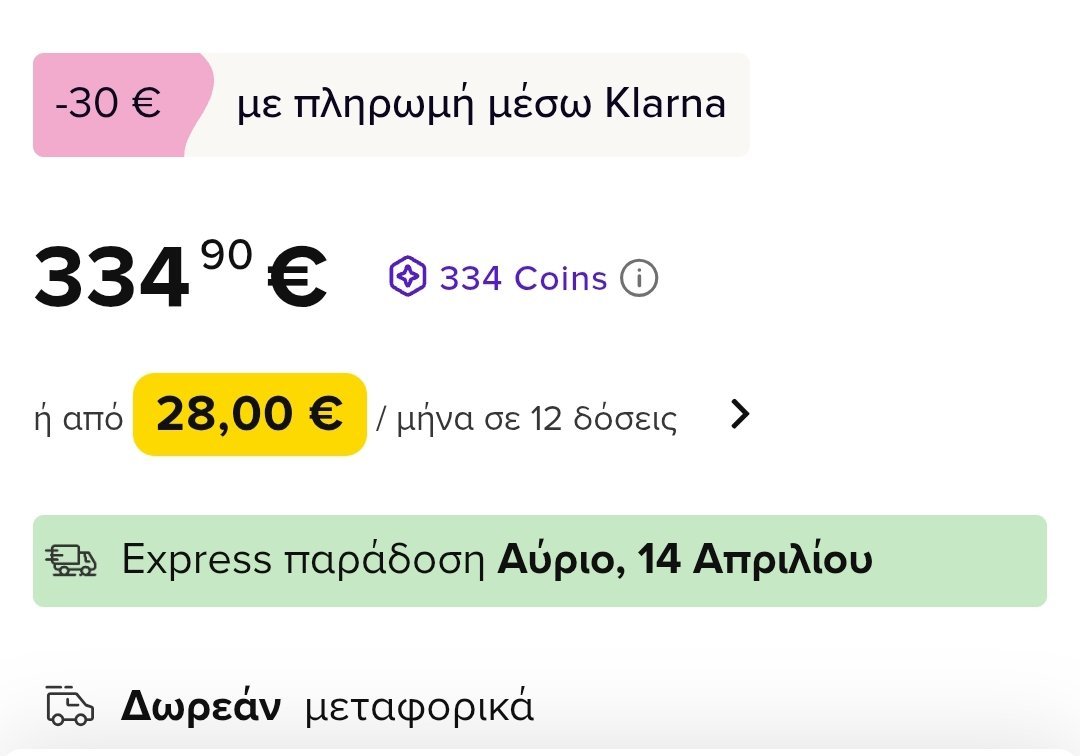1080x756 pixels.
Task: Tap the bold "Δωρεάν" label
Action: 200,707
